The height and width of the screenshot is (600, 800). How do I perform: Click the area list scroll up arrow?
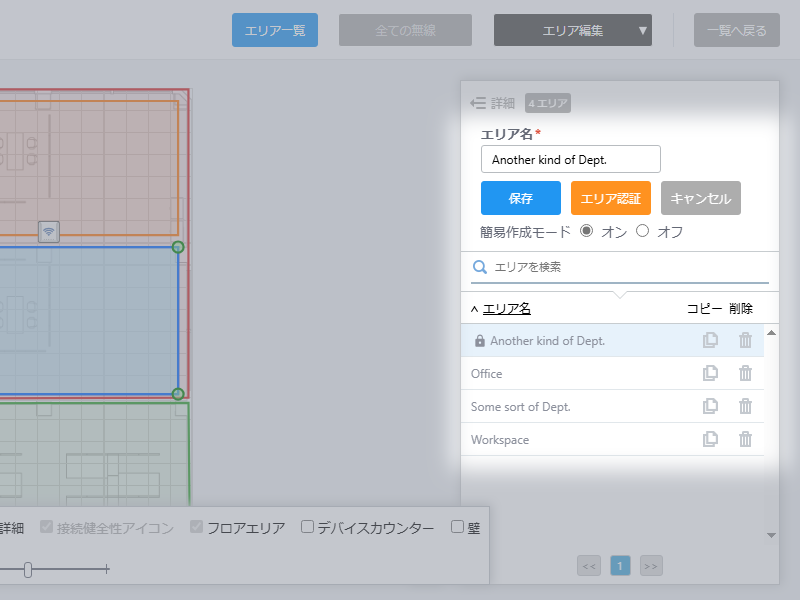[771, 333]
